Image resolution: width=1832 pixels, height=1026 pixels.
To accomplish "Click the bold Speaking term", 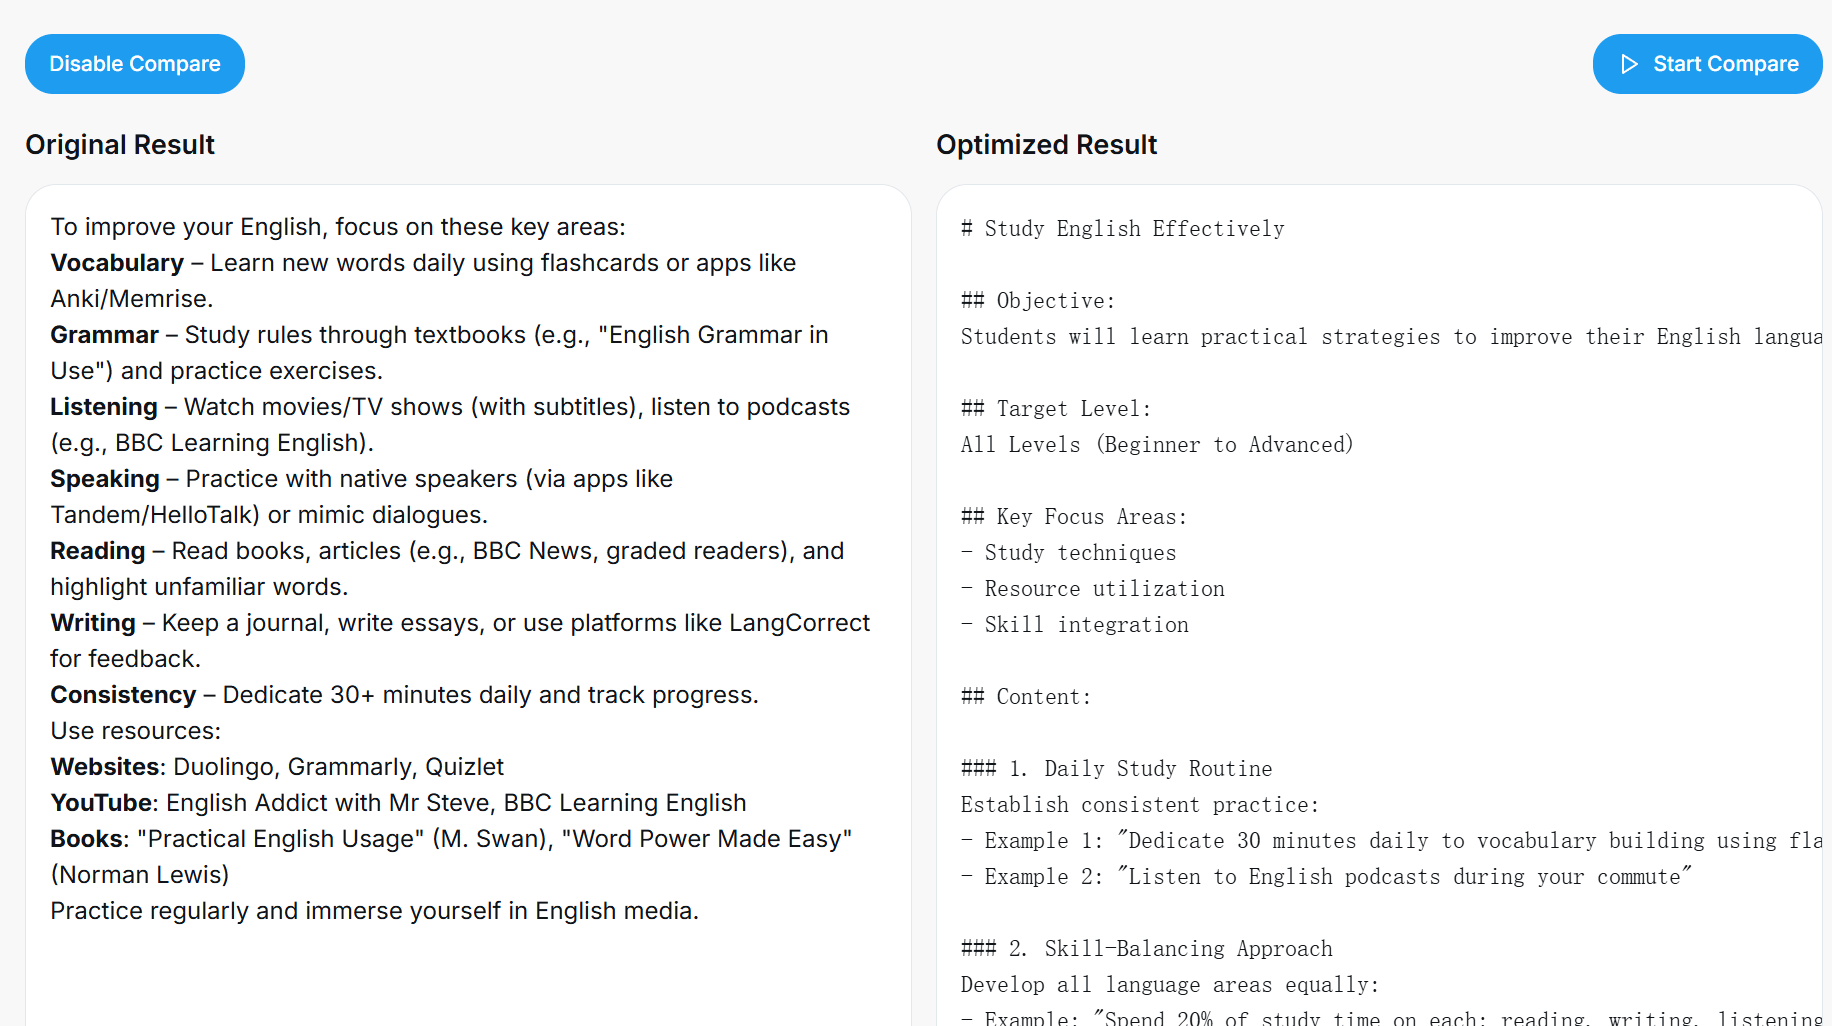I will [105, 479].
